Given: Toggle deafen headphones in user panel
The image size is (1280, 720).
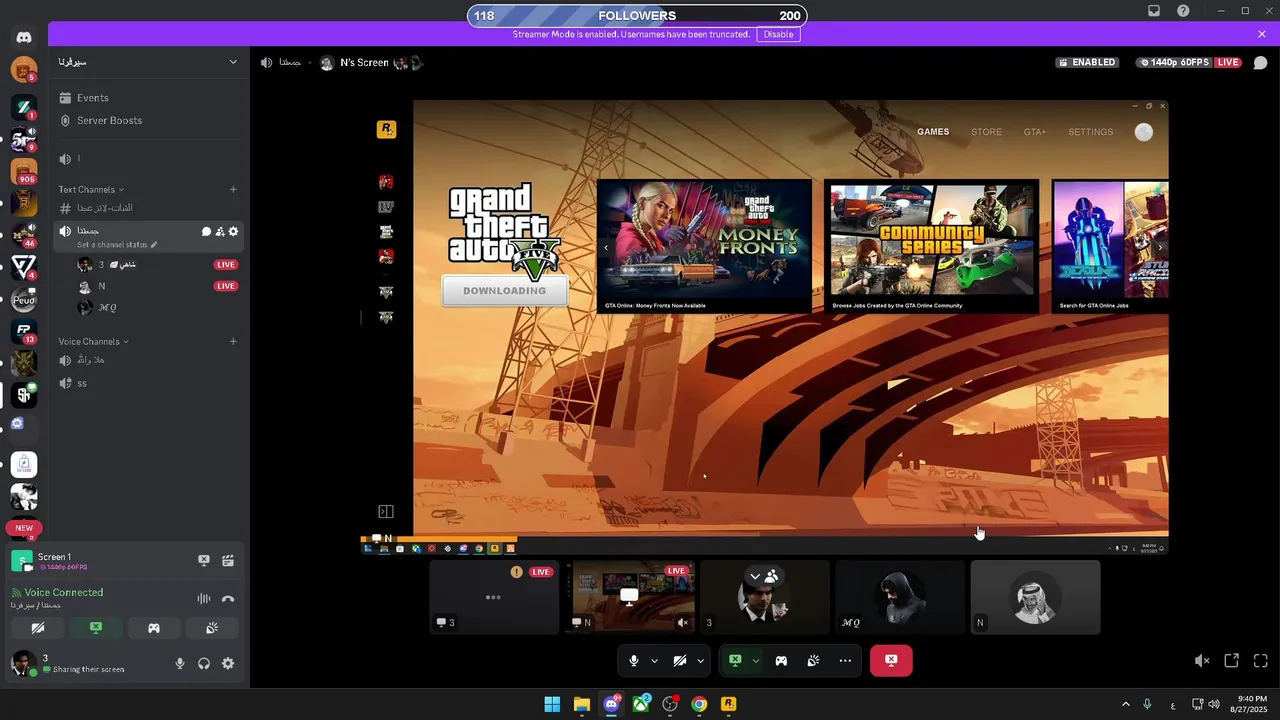Looking at the screenshot, I should tap(204, 663).
